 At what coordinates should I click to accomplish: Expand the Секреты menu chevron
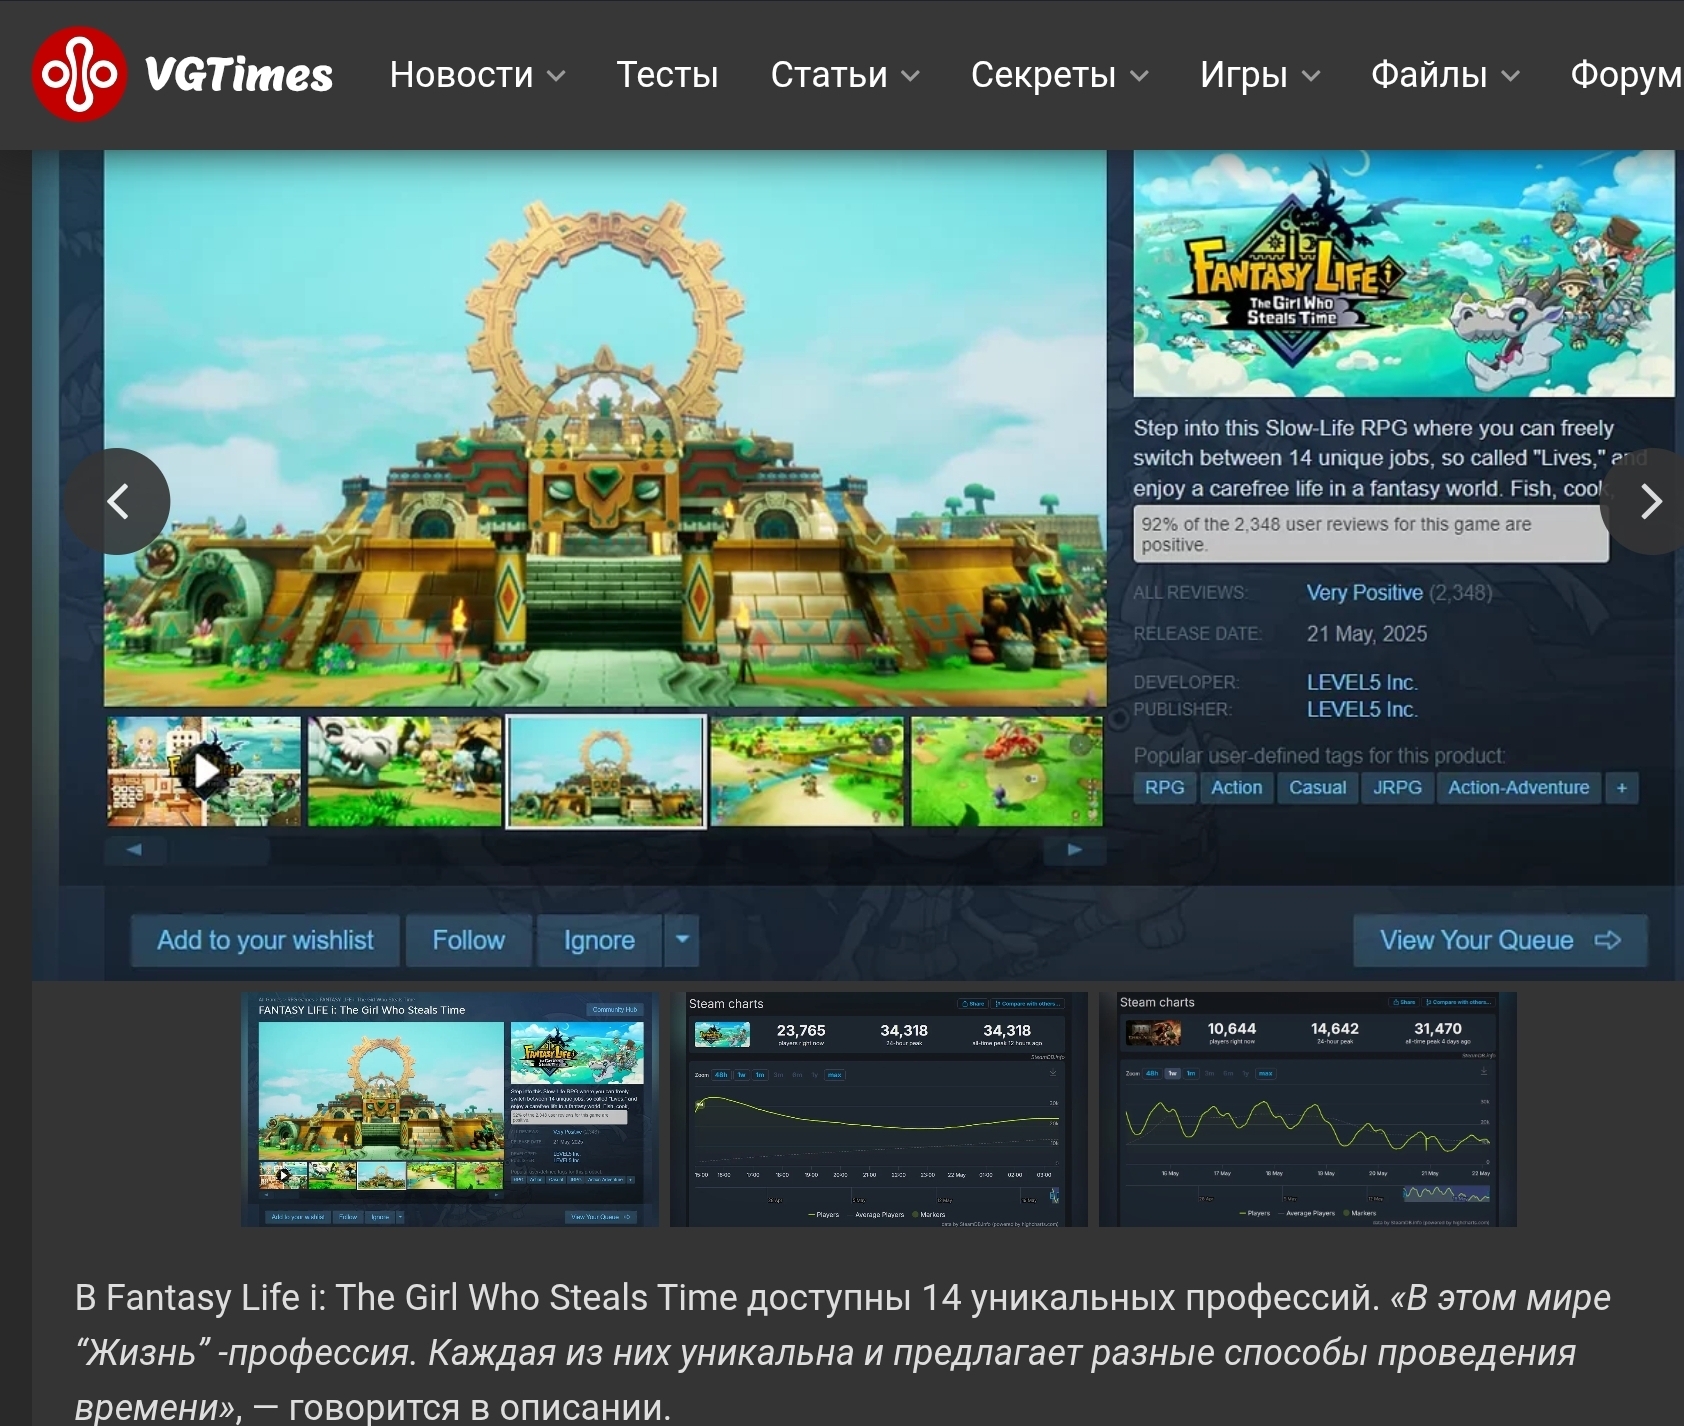[x=1139, y=76]
